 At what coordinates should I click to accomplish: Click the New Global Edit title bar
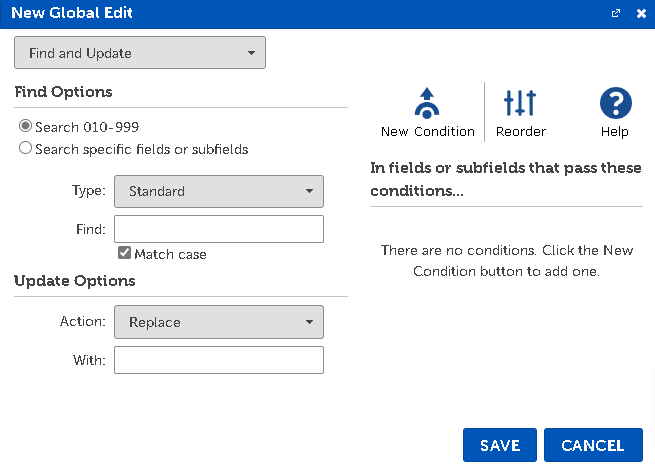(x=300, y=14)
